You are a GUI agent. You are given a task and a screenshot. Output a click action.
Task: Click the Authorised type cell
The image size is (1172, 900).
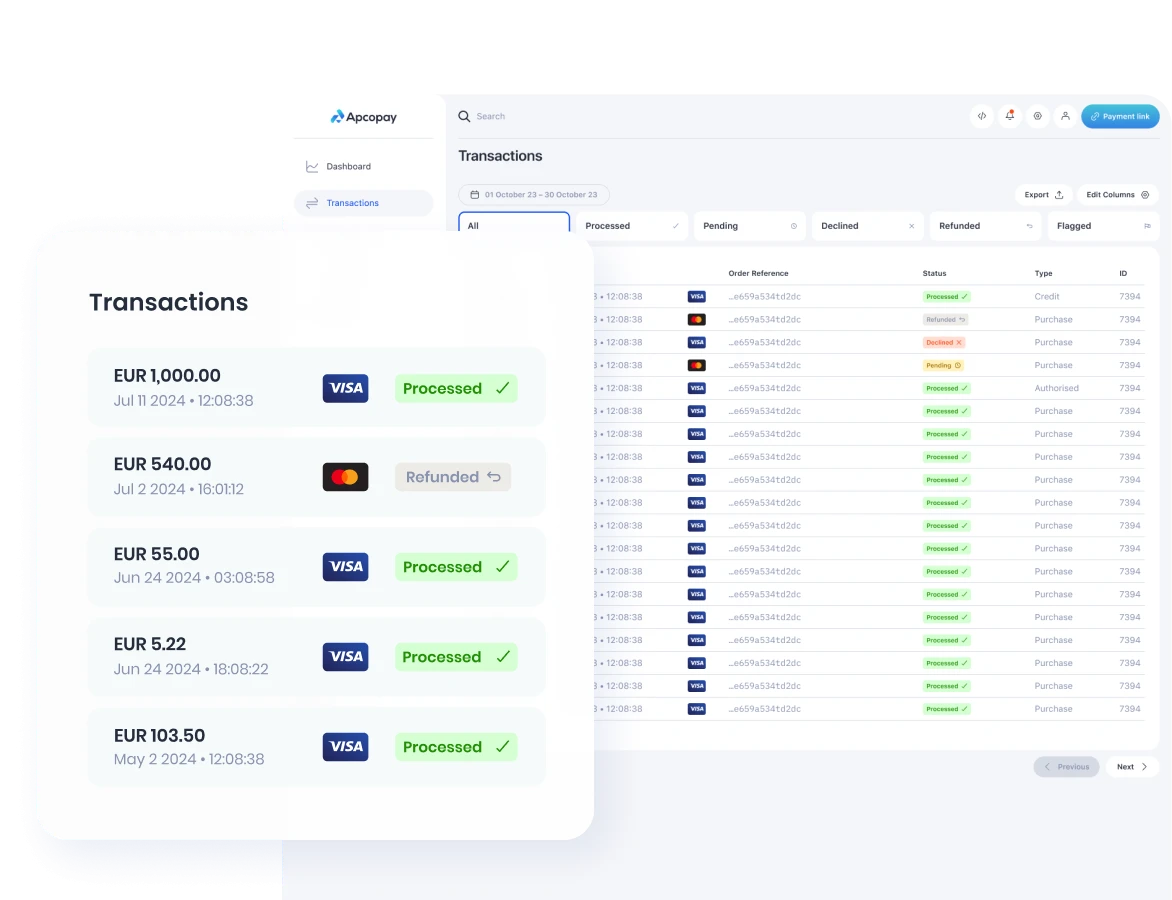1056,389
